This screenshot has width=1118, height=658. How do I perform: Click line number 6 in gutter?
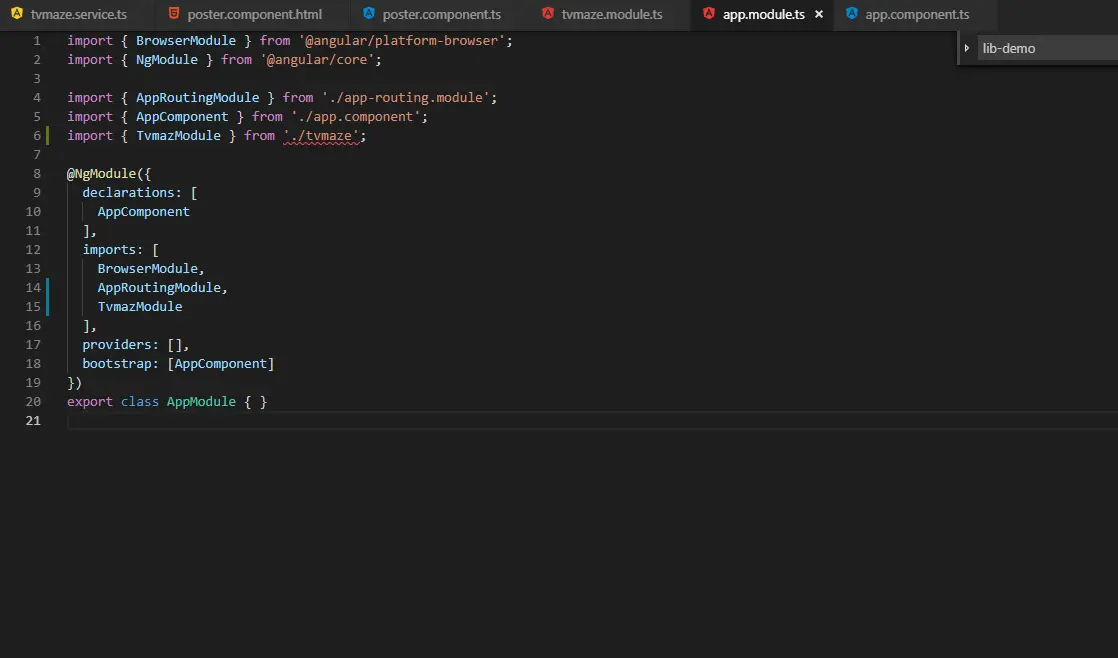(36, 135)
